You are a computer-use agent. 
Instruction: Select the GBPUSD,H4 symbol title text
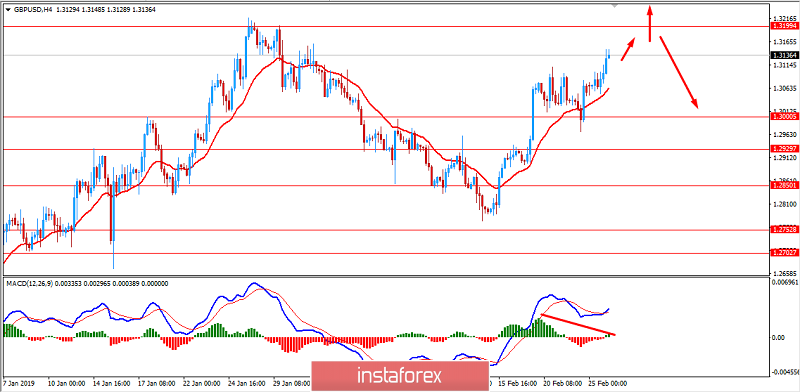click(32, 10)
